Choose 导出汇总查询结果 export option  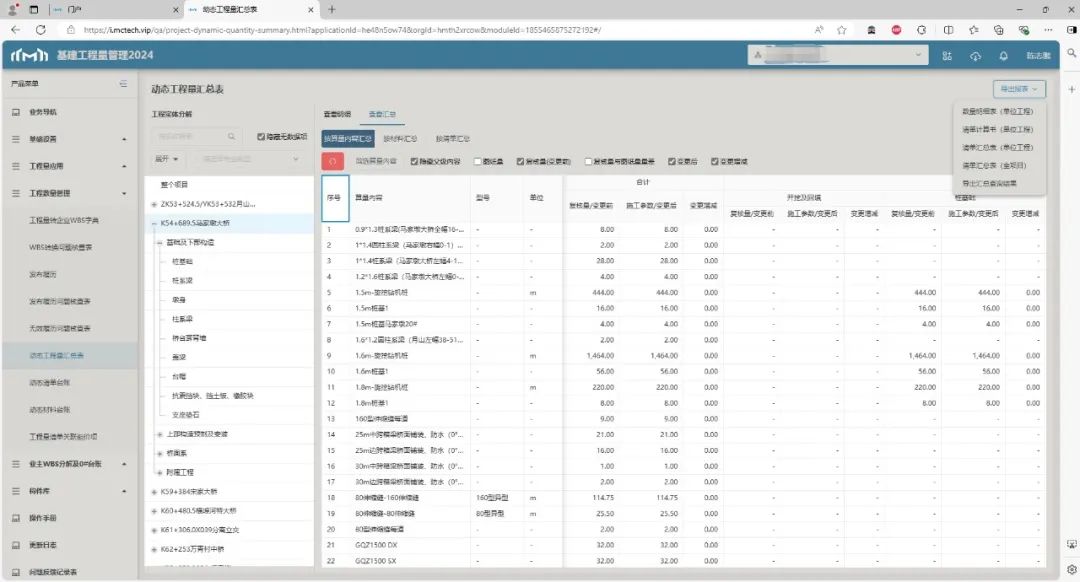[989, 183]
